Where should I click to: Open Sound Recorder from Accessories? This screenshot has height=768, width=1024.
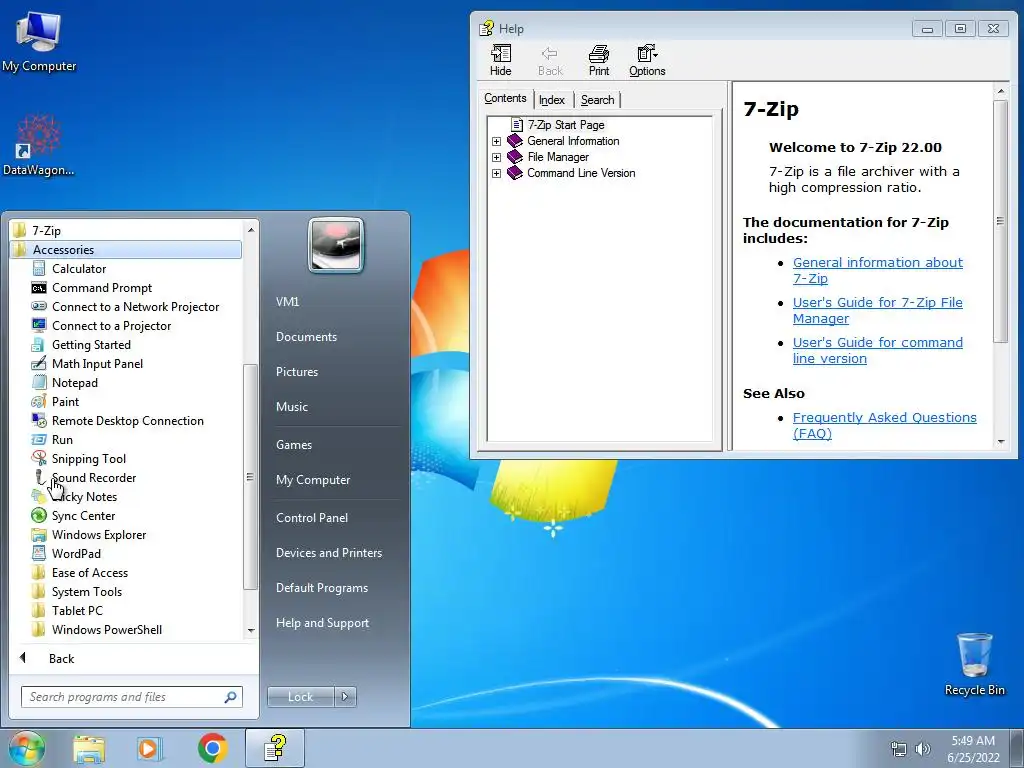[x=93, y=477]
